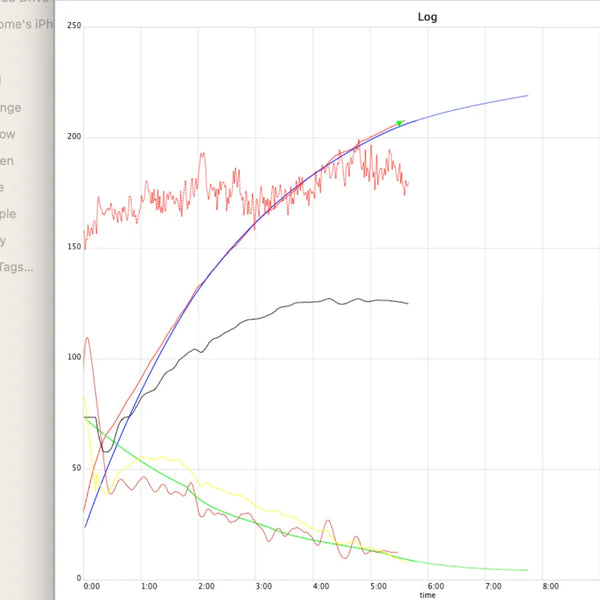The image size is (600, 600).
Task: Click the 100 value on the y-axis
Action: pos(73,358)
